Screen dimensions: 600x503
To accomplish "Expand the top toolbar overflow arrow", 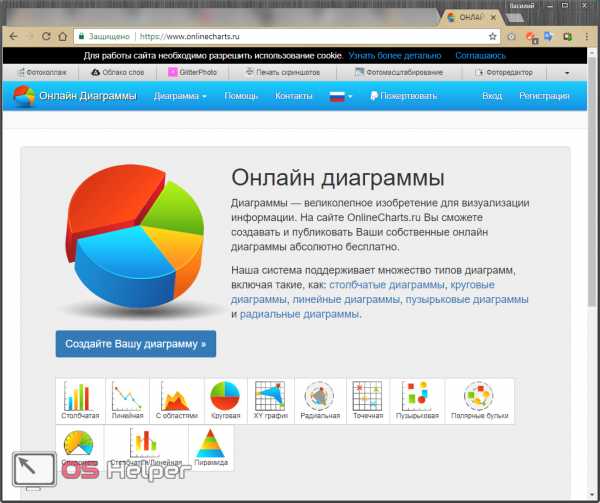I will click(x=567, y=73).
